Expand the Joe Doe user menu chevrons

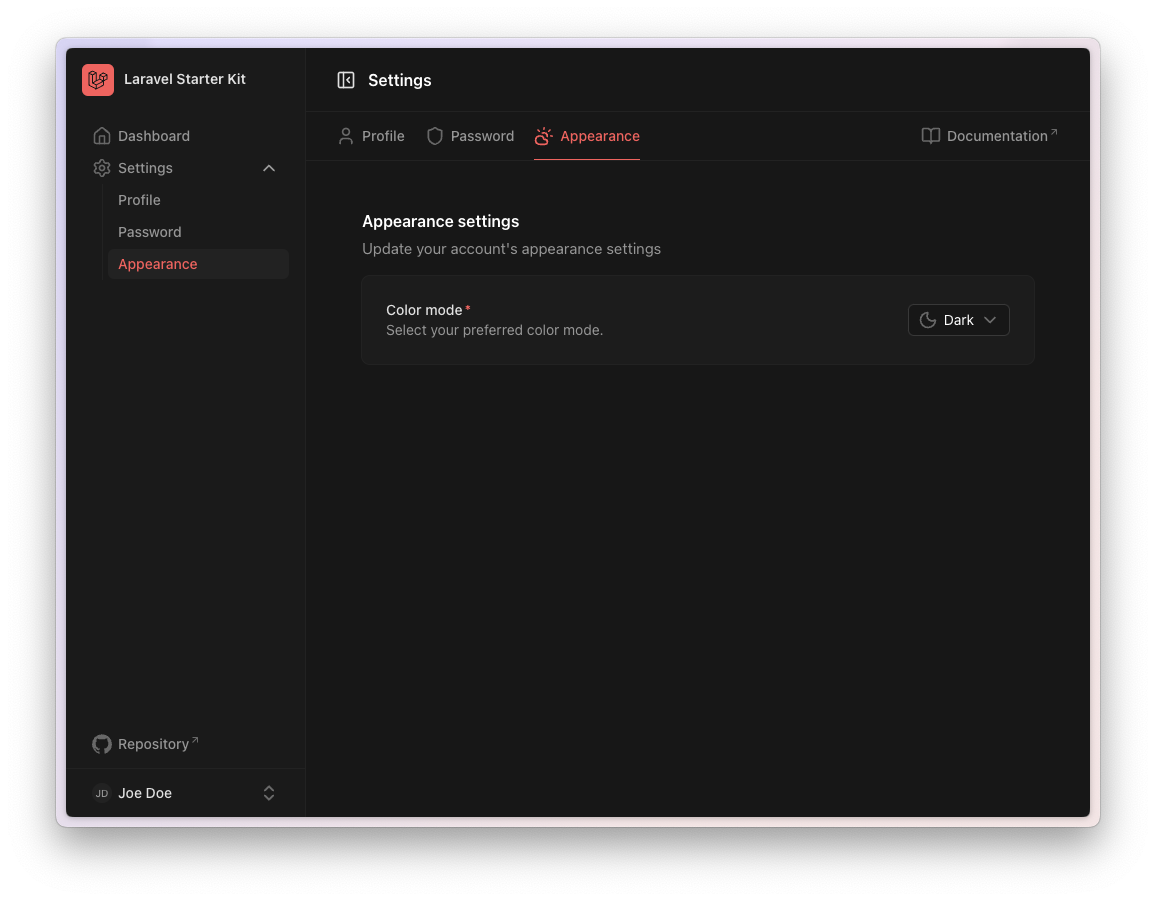269,793
